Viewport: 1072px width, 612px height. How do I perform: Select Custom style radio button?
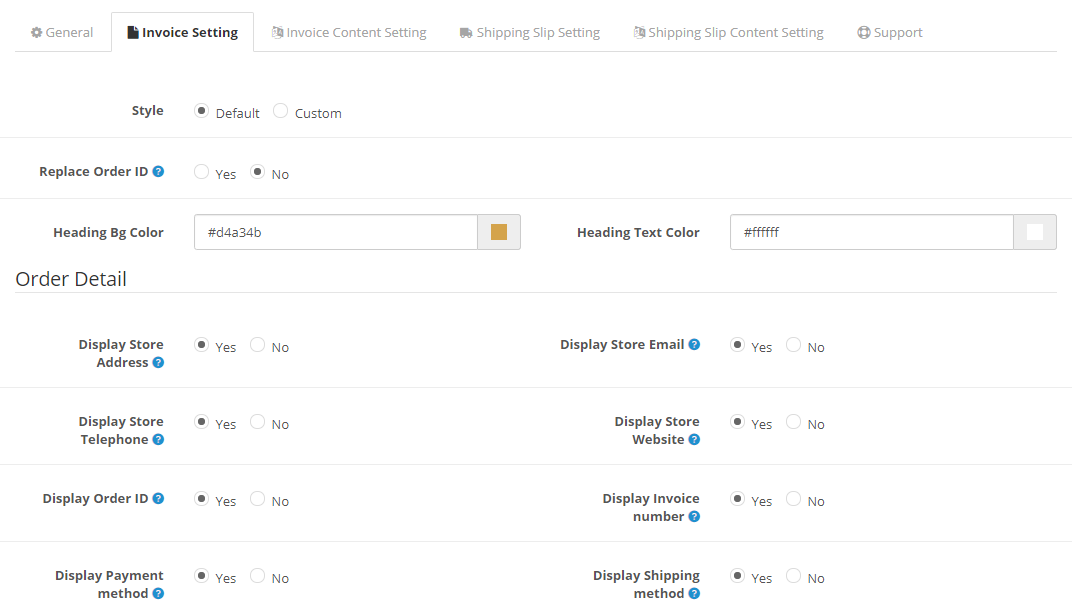click(280, 110)
